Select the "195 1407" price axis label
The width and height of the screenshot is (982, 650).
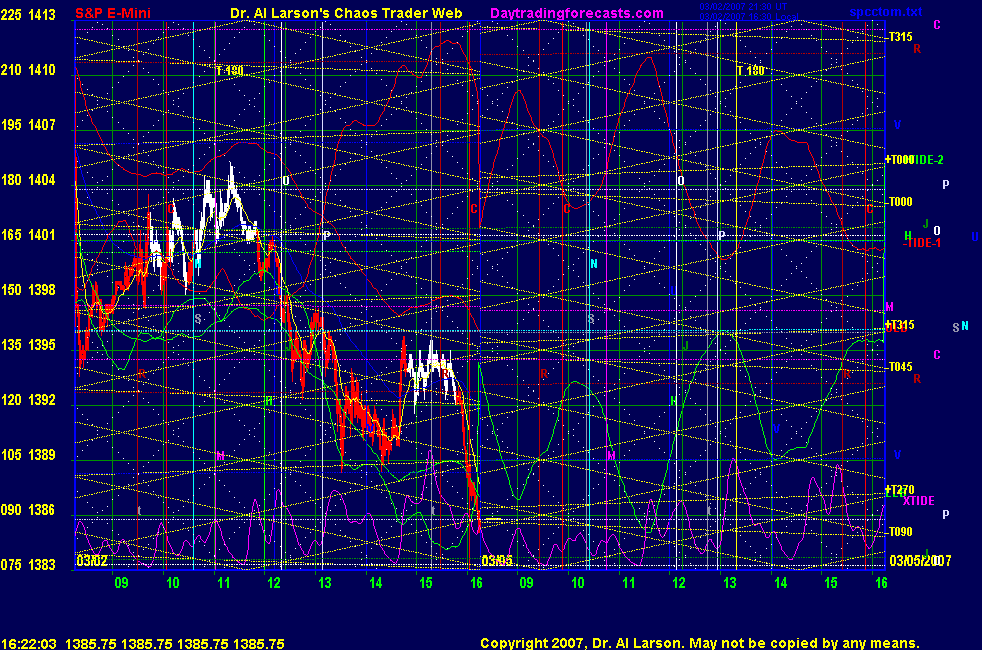coord(28,125)
